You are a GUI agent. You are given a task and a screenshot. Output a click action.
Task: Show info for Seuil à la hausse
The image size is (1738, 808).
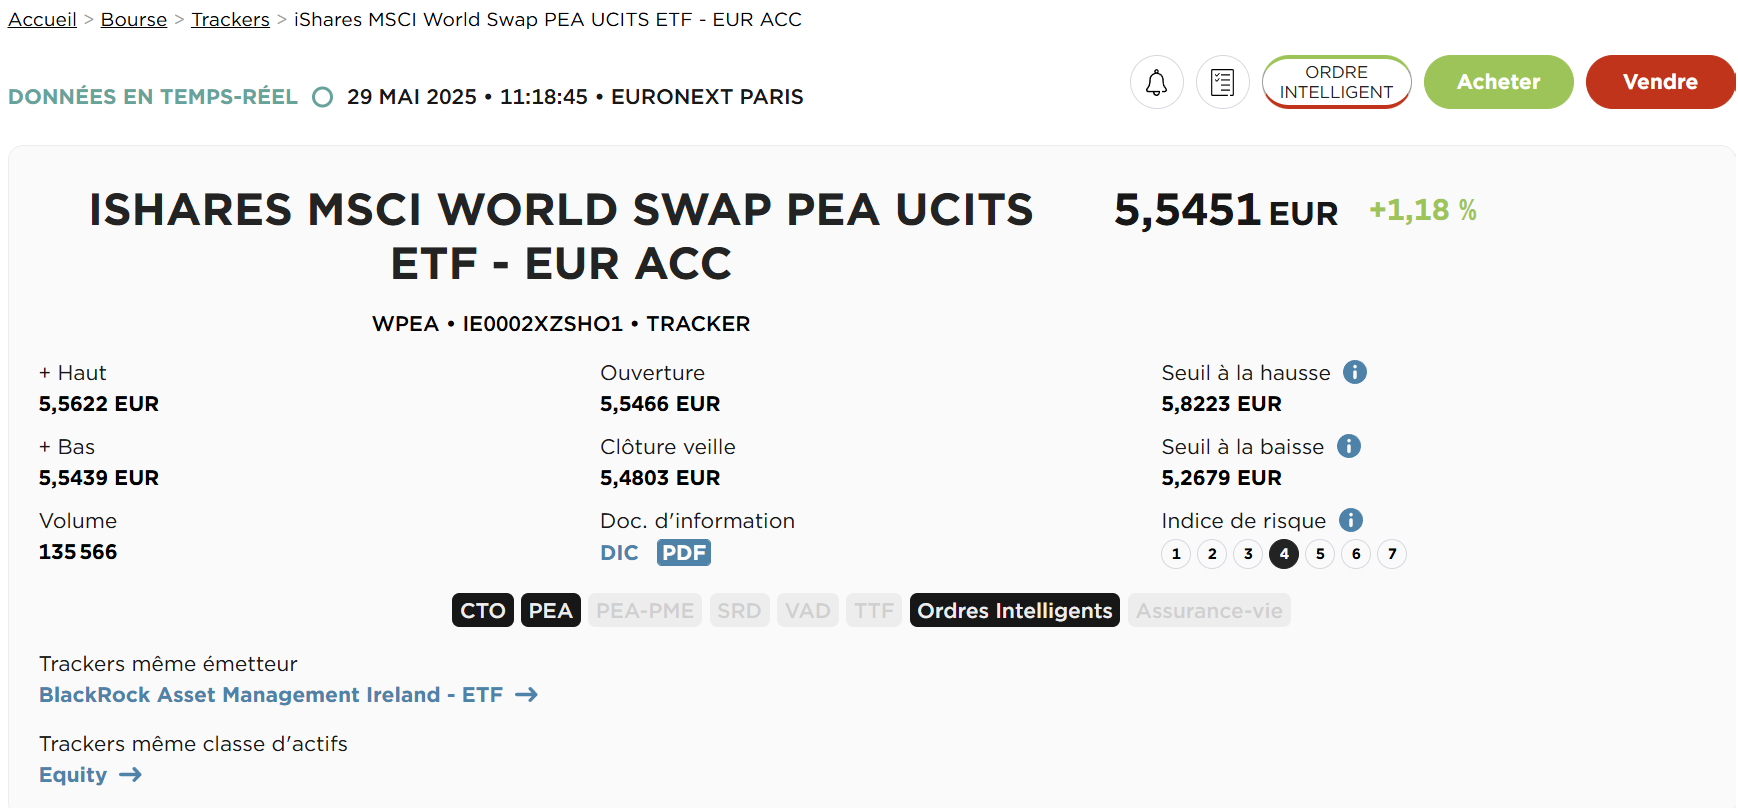pos(1355,372)
